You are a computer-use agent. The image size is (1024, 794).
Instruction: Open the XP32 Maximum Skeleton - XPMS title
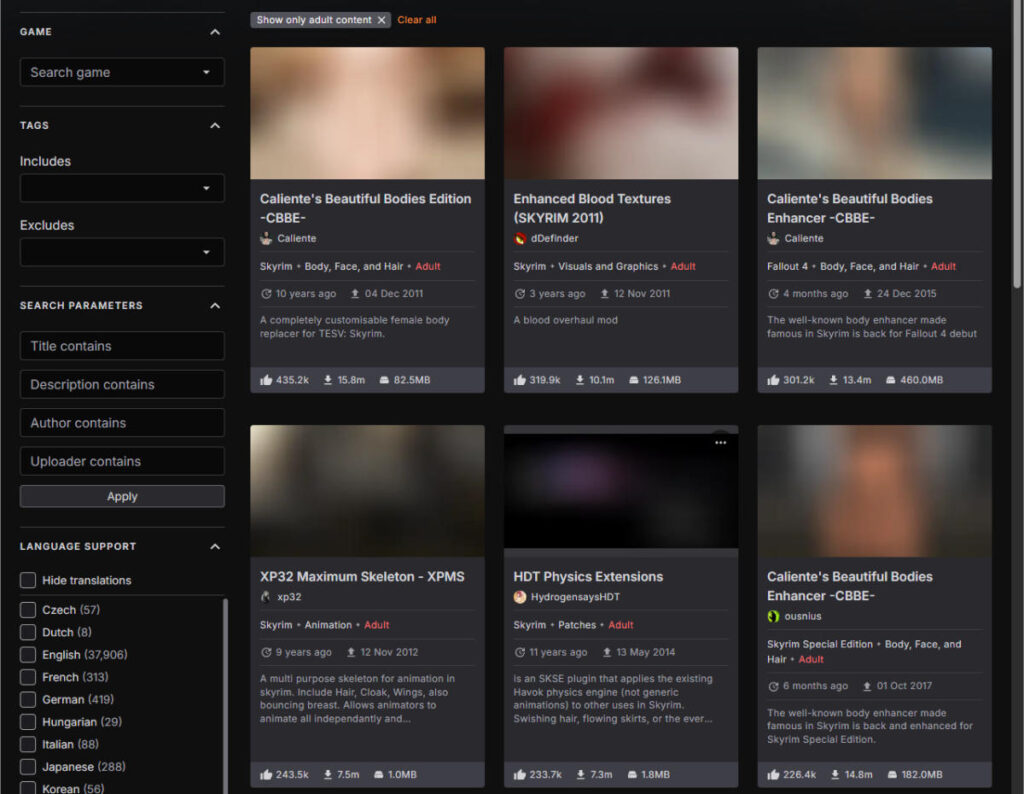pos(362,577)
